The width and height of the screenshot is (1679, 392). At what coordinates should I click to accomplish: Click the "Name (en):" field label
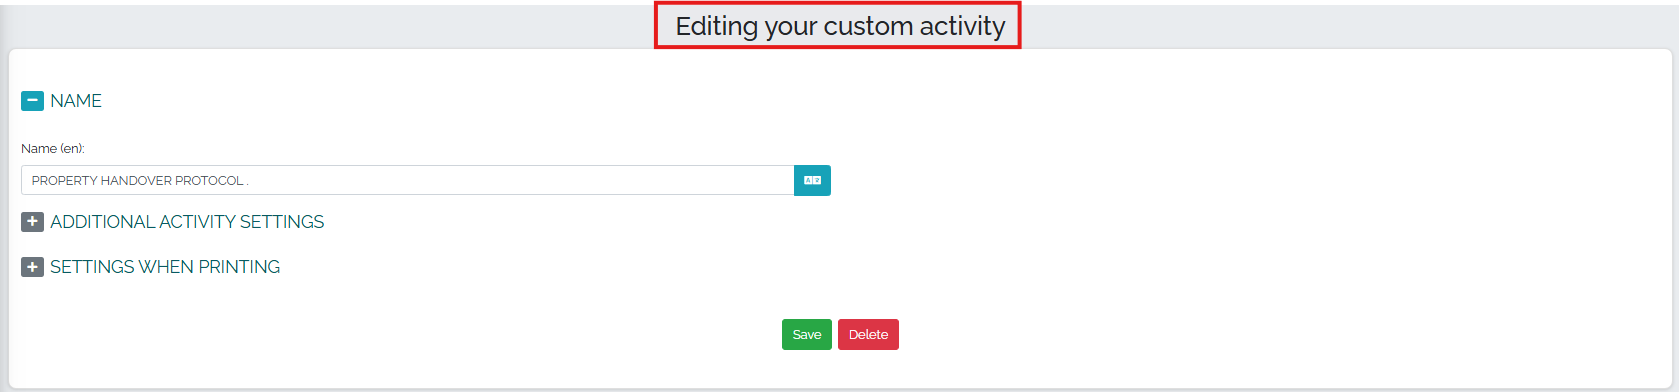53,148
